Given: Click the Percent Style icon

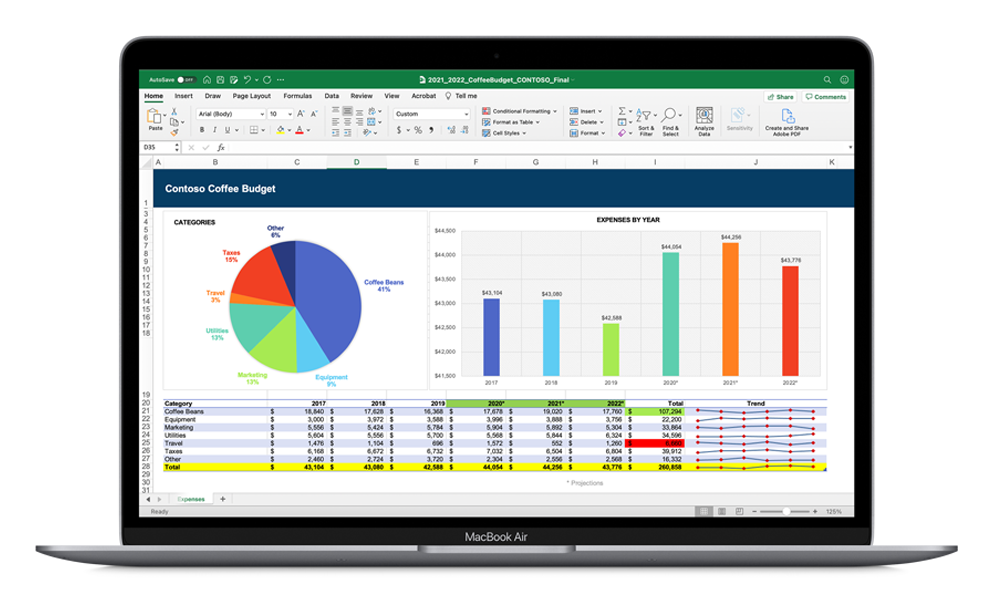Looking at the screenshot, I should coord(418,130).
